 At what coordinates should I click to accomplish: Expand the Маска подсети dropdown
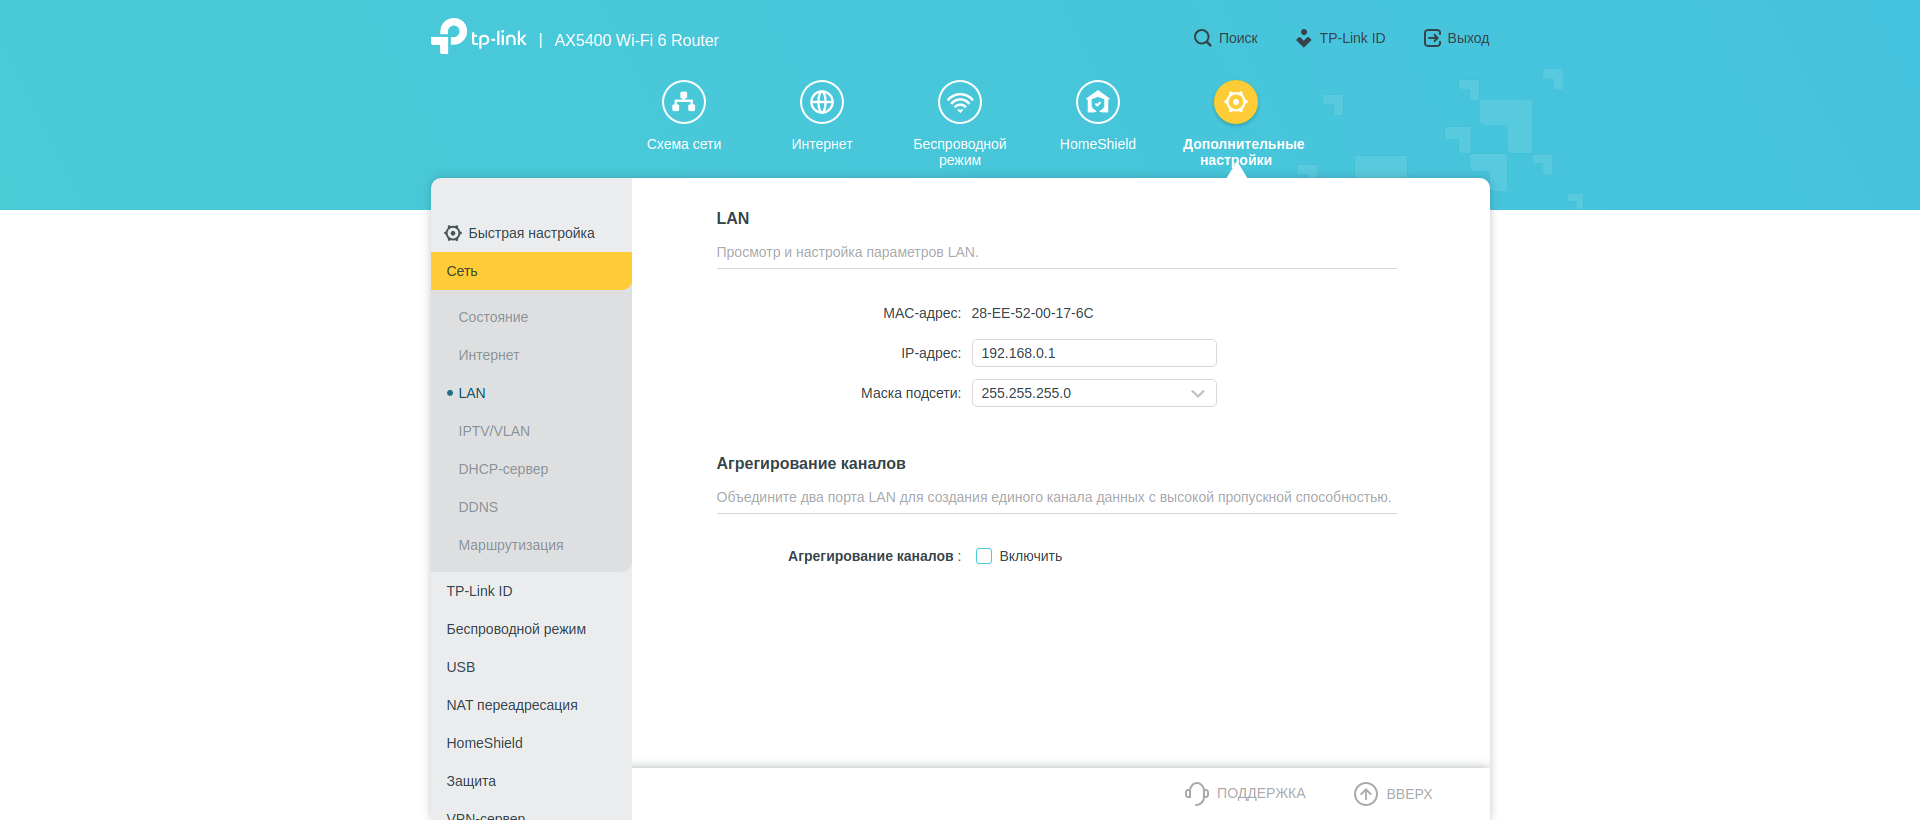tap(1094, 393)
